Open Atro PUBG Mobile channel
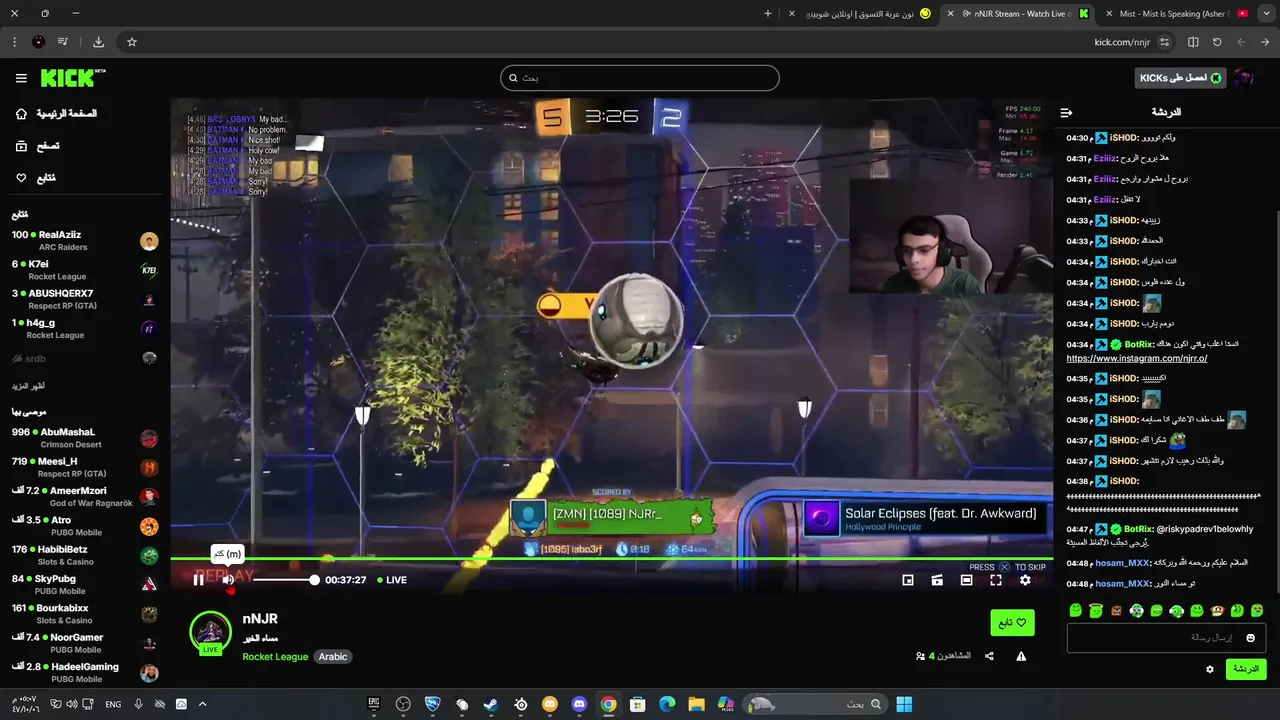The width and height of the screenshot is (1280, 720). click(85, 526)
